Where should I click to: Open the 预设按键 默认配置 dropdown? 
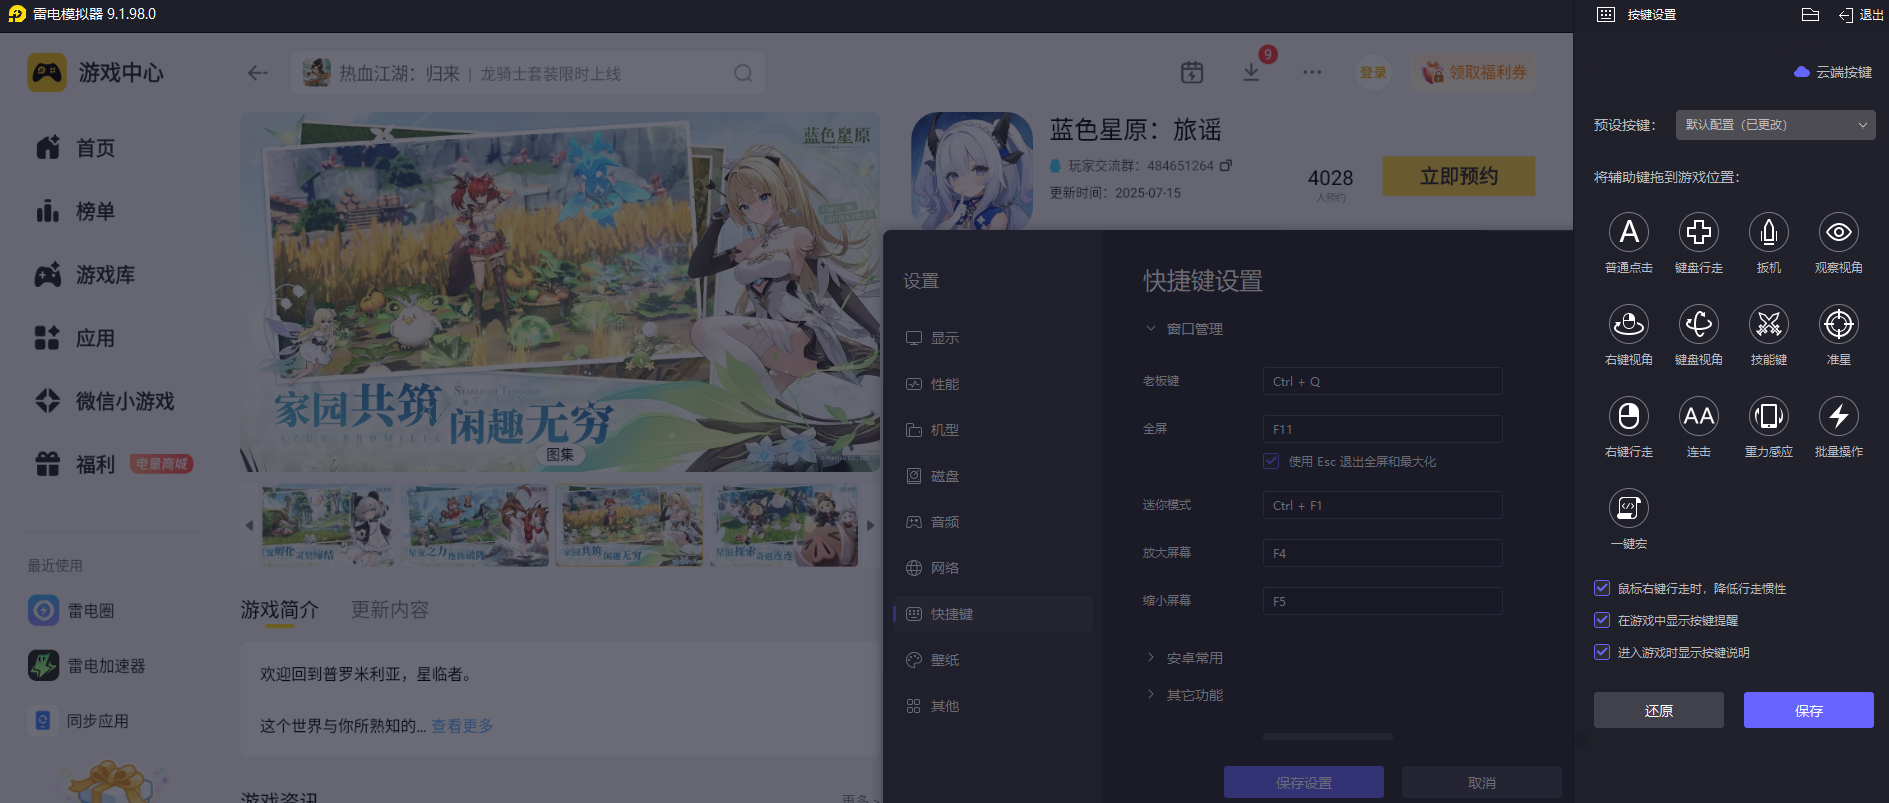coord(1776,125)
